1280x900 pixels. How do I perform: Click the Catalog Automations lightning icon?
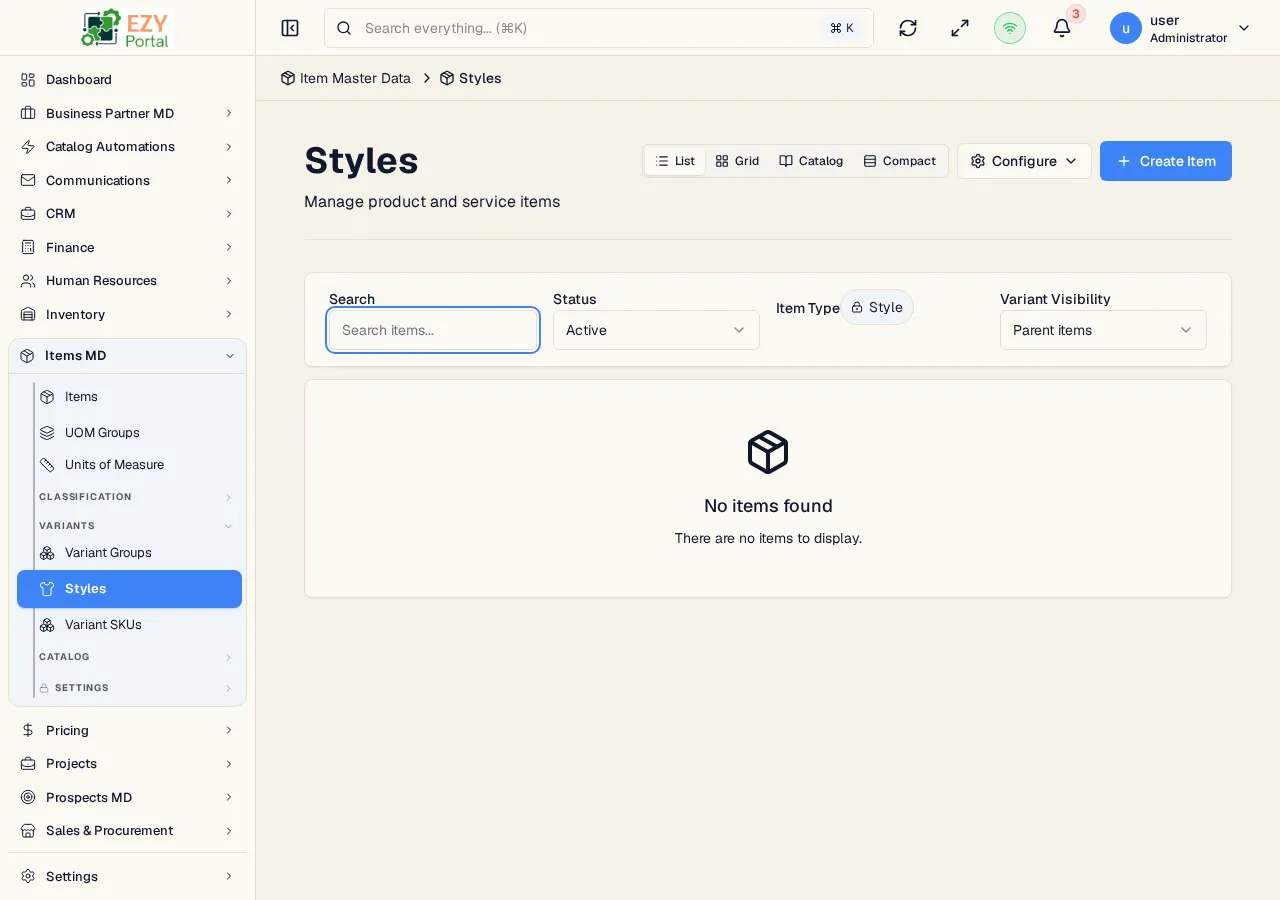pyautogui.click(x=28, y=146)
